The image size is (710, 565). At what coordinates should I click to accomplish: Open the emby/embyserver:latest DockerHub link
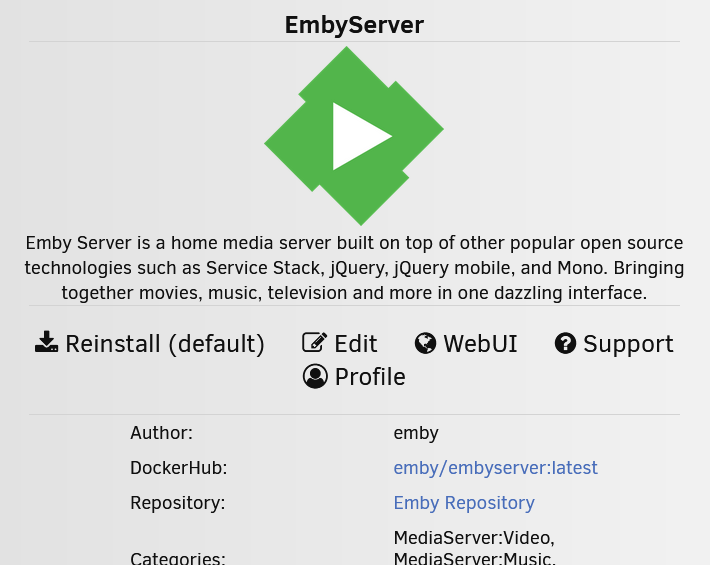(x=495, y=468)
